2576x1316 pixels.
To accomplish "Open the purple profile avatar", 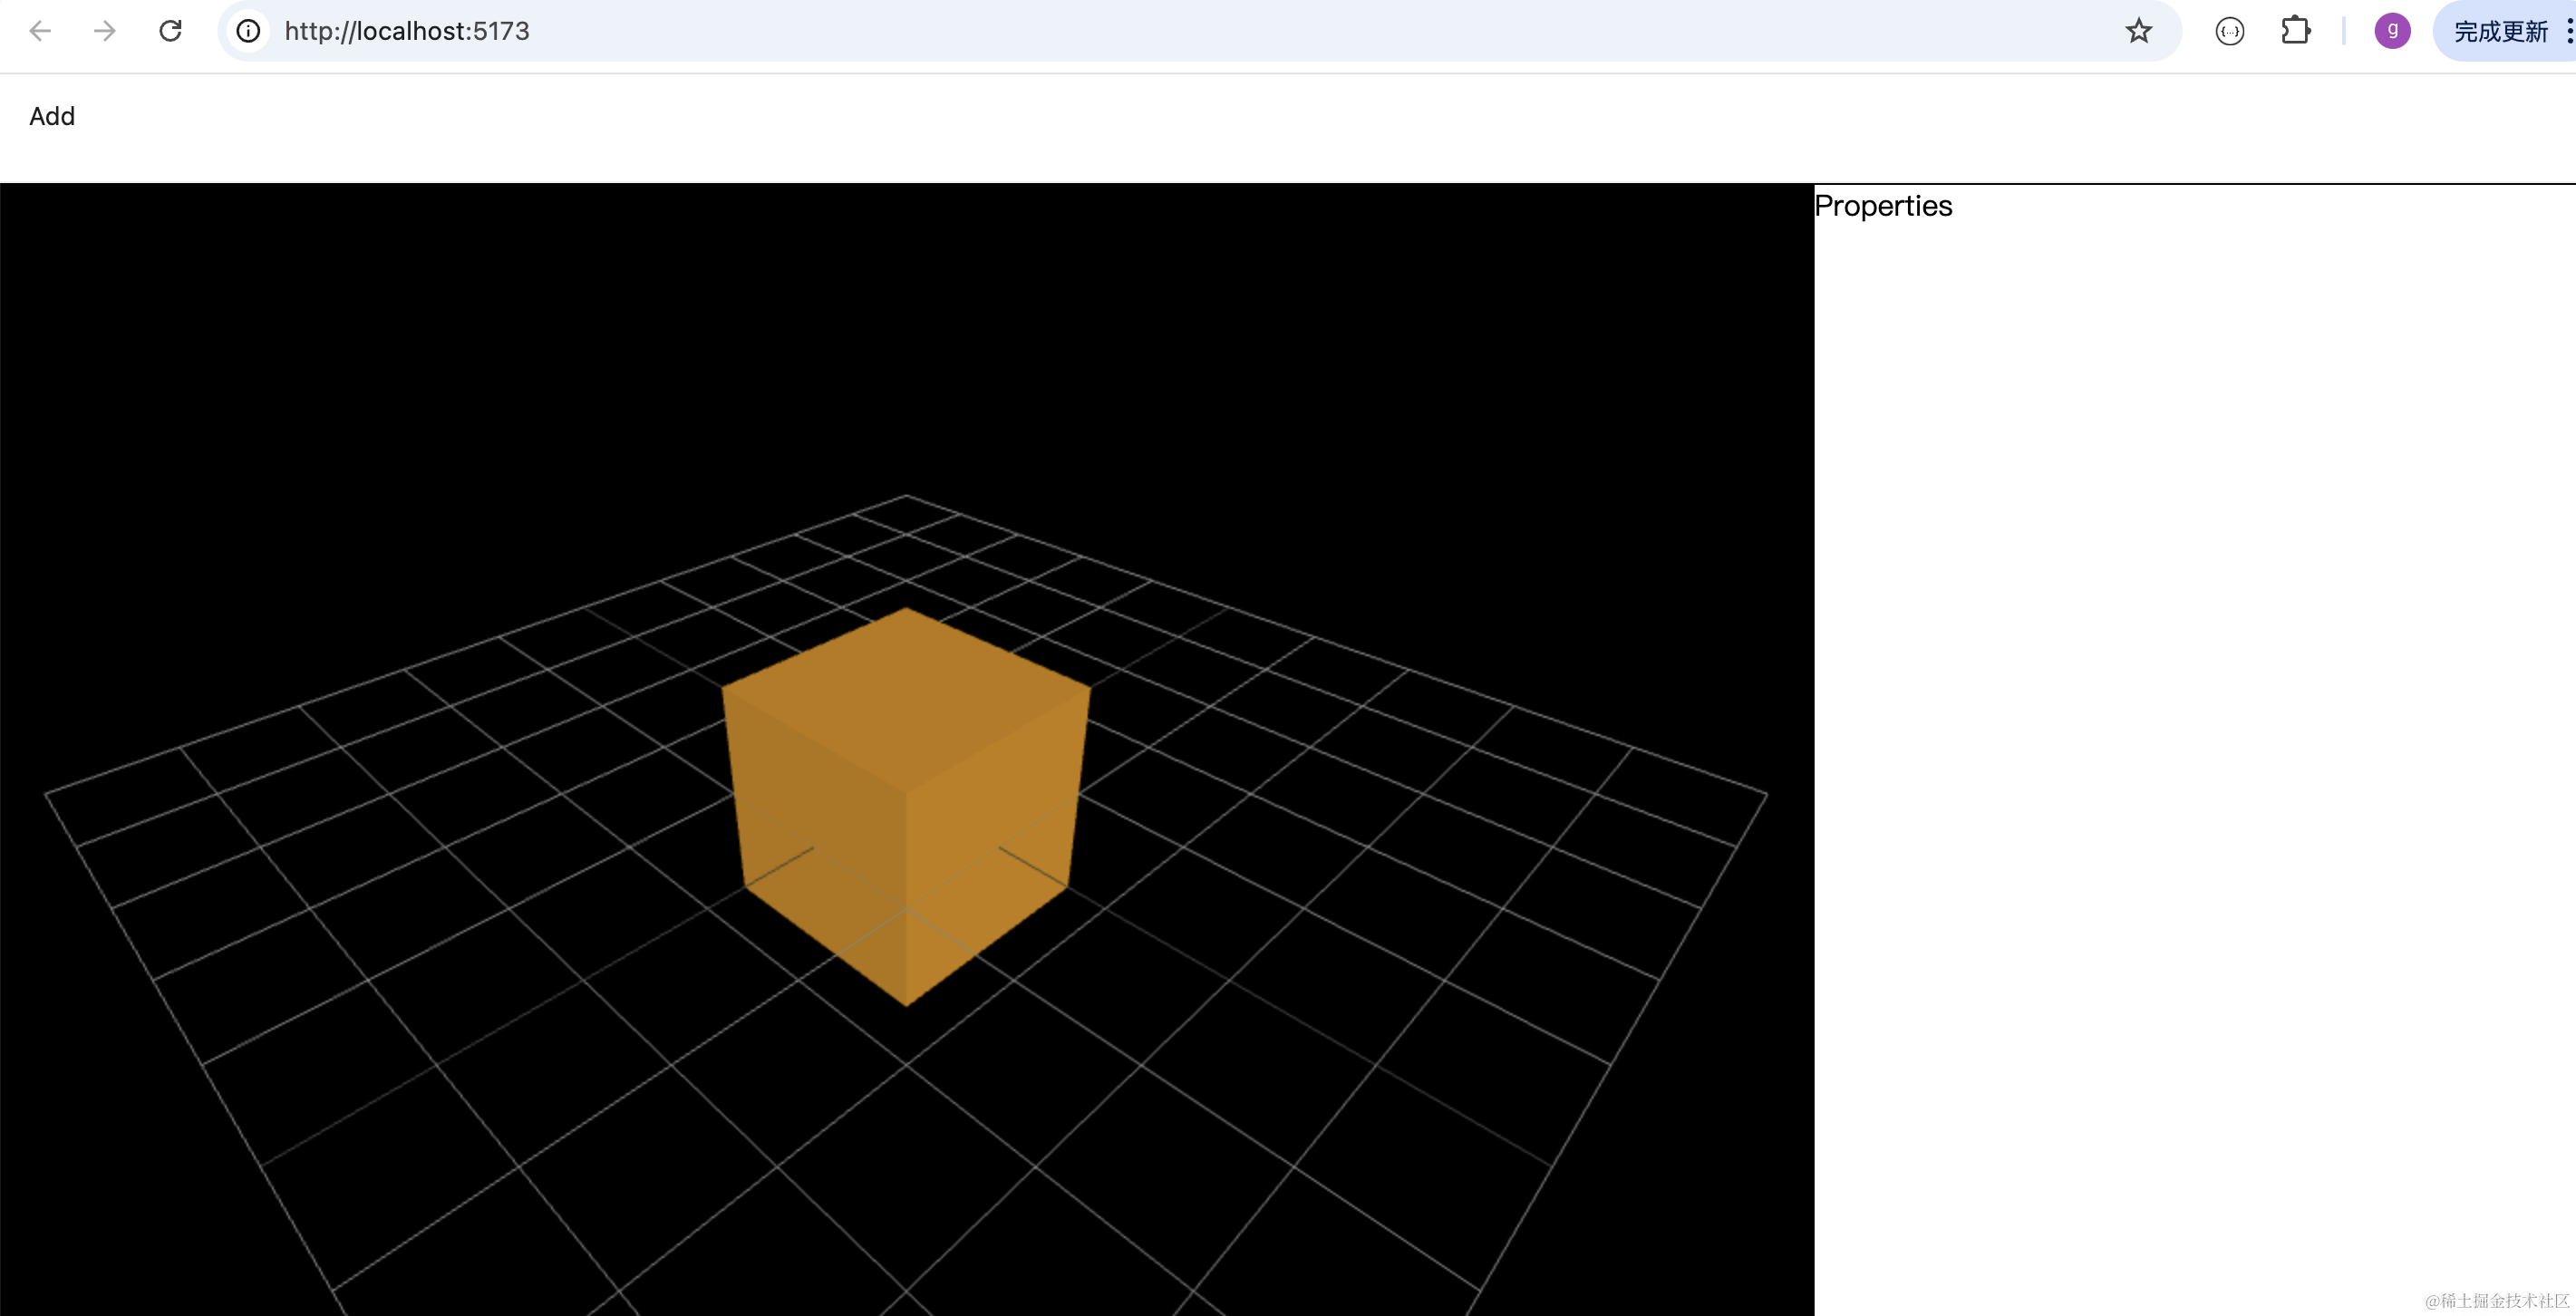I will (x=2392, y=31).
